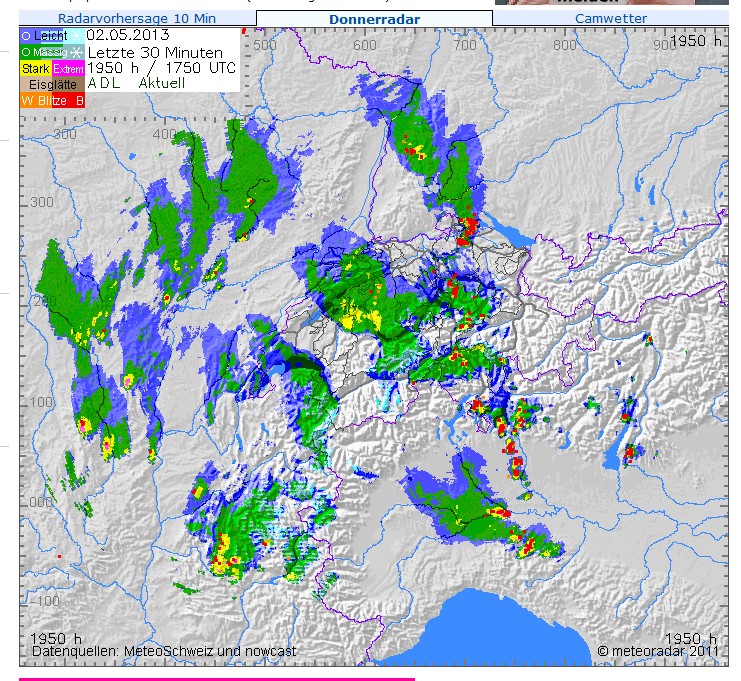Image resolution: width=741 pixels, height=681 pixels.
Task: Click the magenta Extrem legend swatch
Action: click(x=68, y=69)
